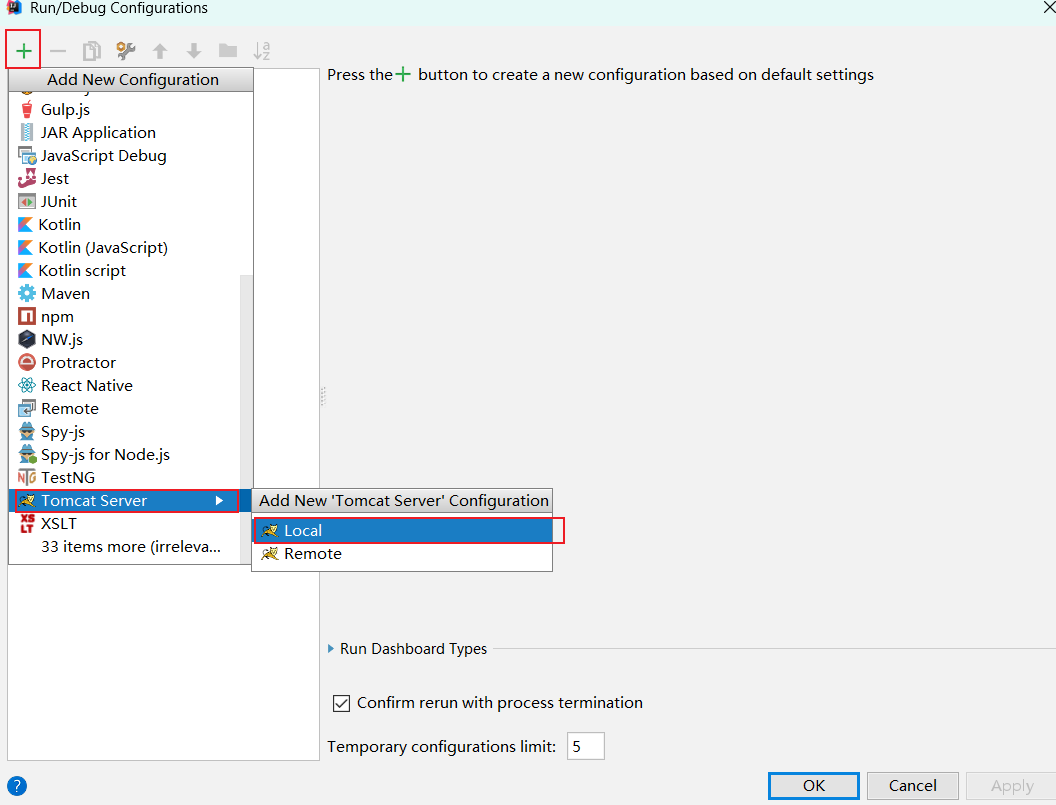Select TestNG configuration type
The height and width of the screenshot is (805, 1056).
125,478
